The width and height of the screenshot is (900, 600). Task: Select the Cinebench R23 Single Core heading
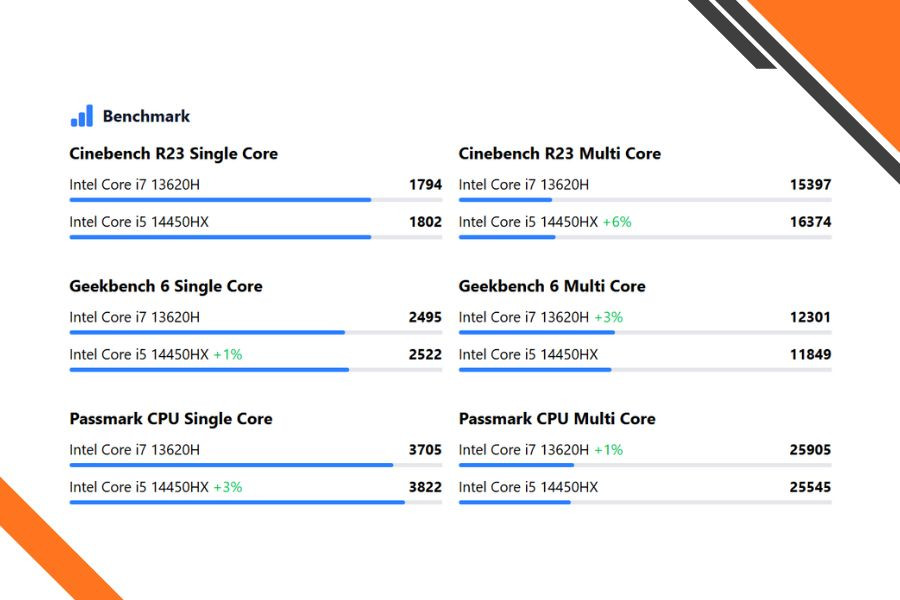point(173,153)
